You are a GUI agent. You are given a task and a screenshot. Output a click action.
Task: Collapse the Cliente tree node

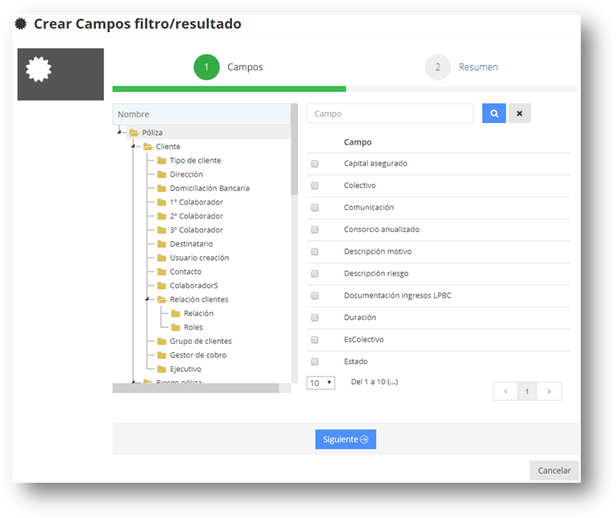133,146
